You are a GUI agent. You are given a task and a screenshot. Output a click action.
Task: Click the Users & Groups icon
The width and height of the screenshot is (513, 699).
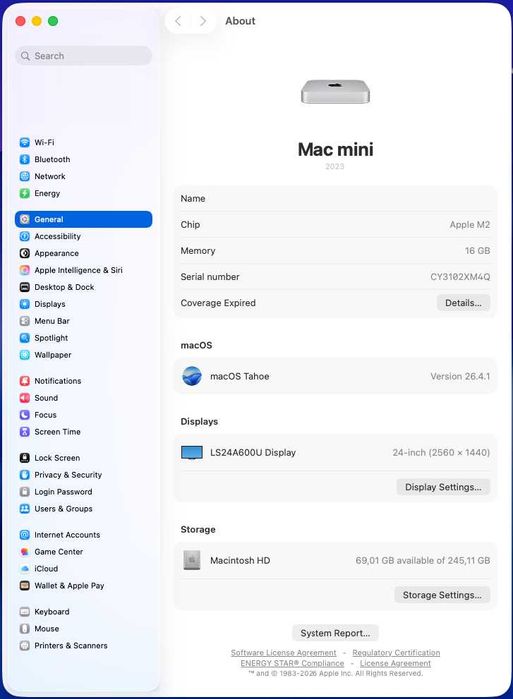click(x=25, y=509)
